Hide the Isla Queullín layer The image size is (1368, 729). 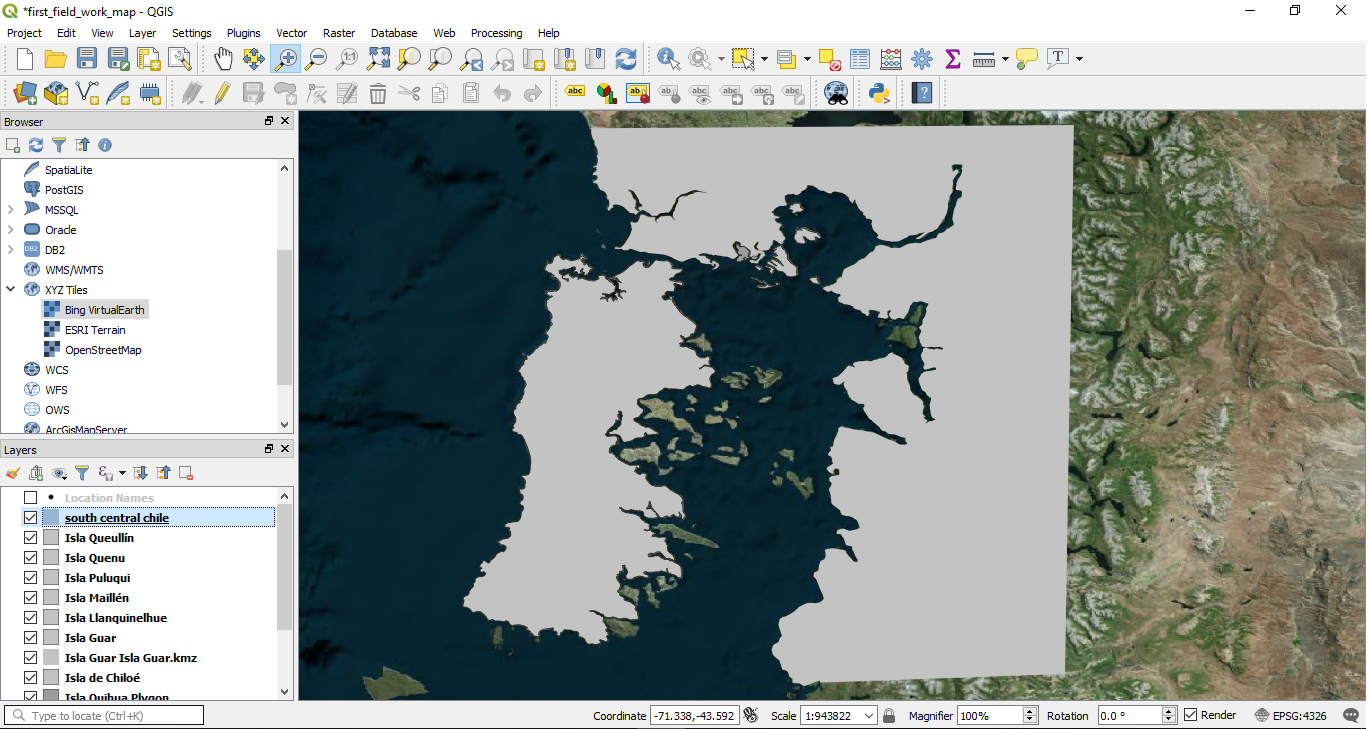[31, 538]
